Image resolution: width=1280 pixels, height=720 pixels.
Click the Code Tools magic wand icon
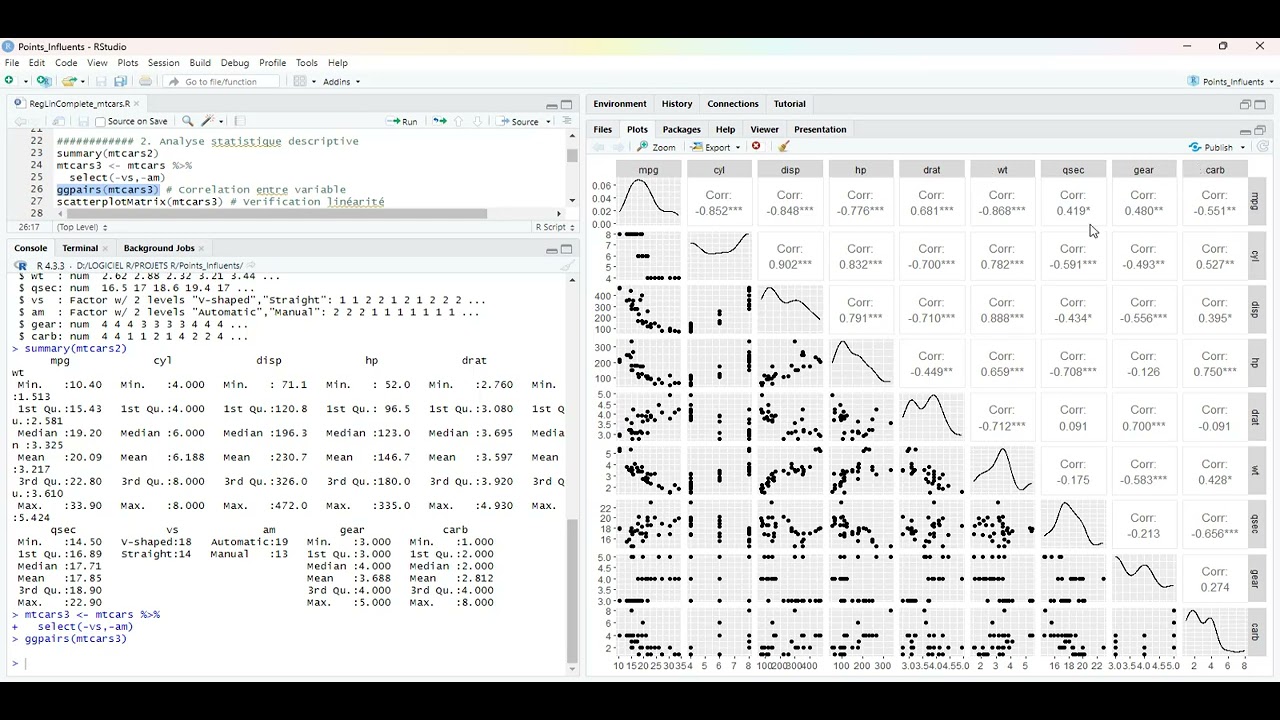[x=208, y=121]
